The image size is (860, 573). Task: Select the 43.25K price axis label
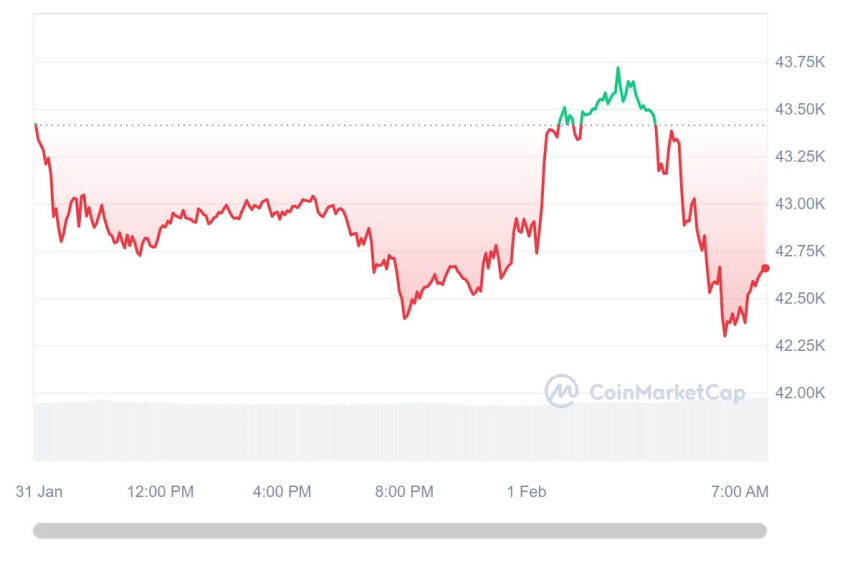pyautogui.click(x=800, y=157)
